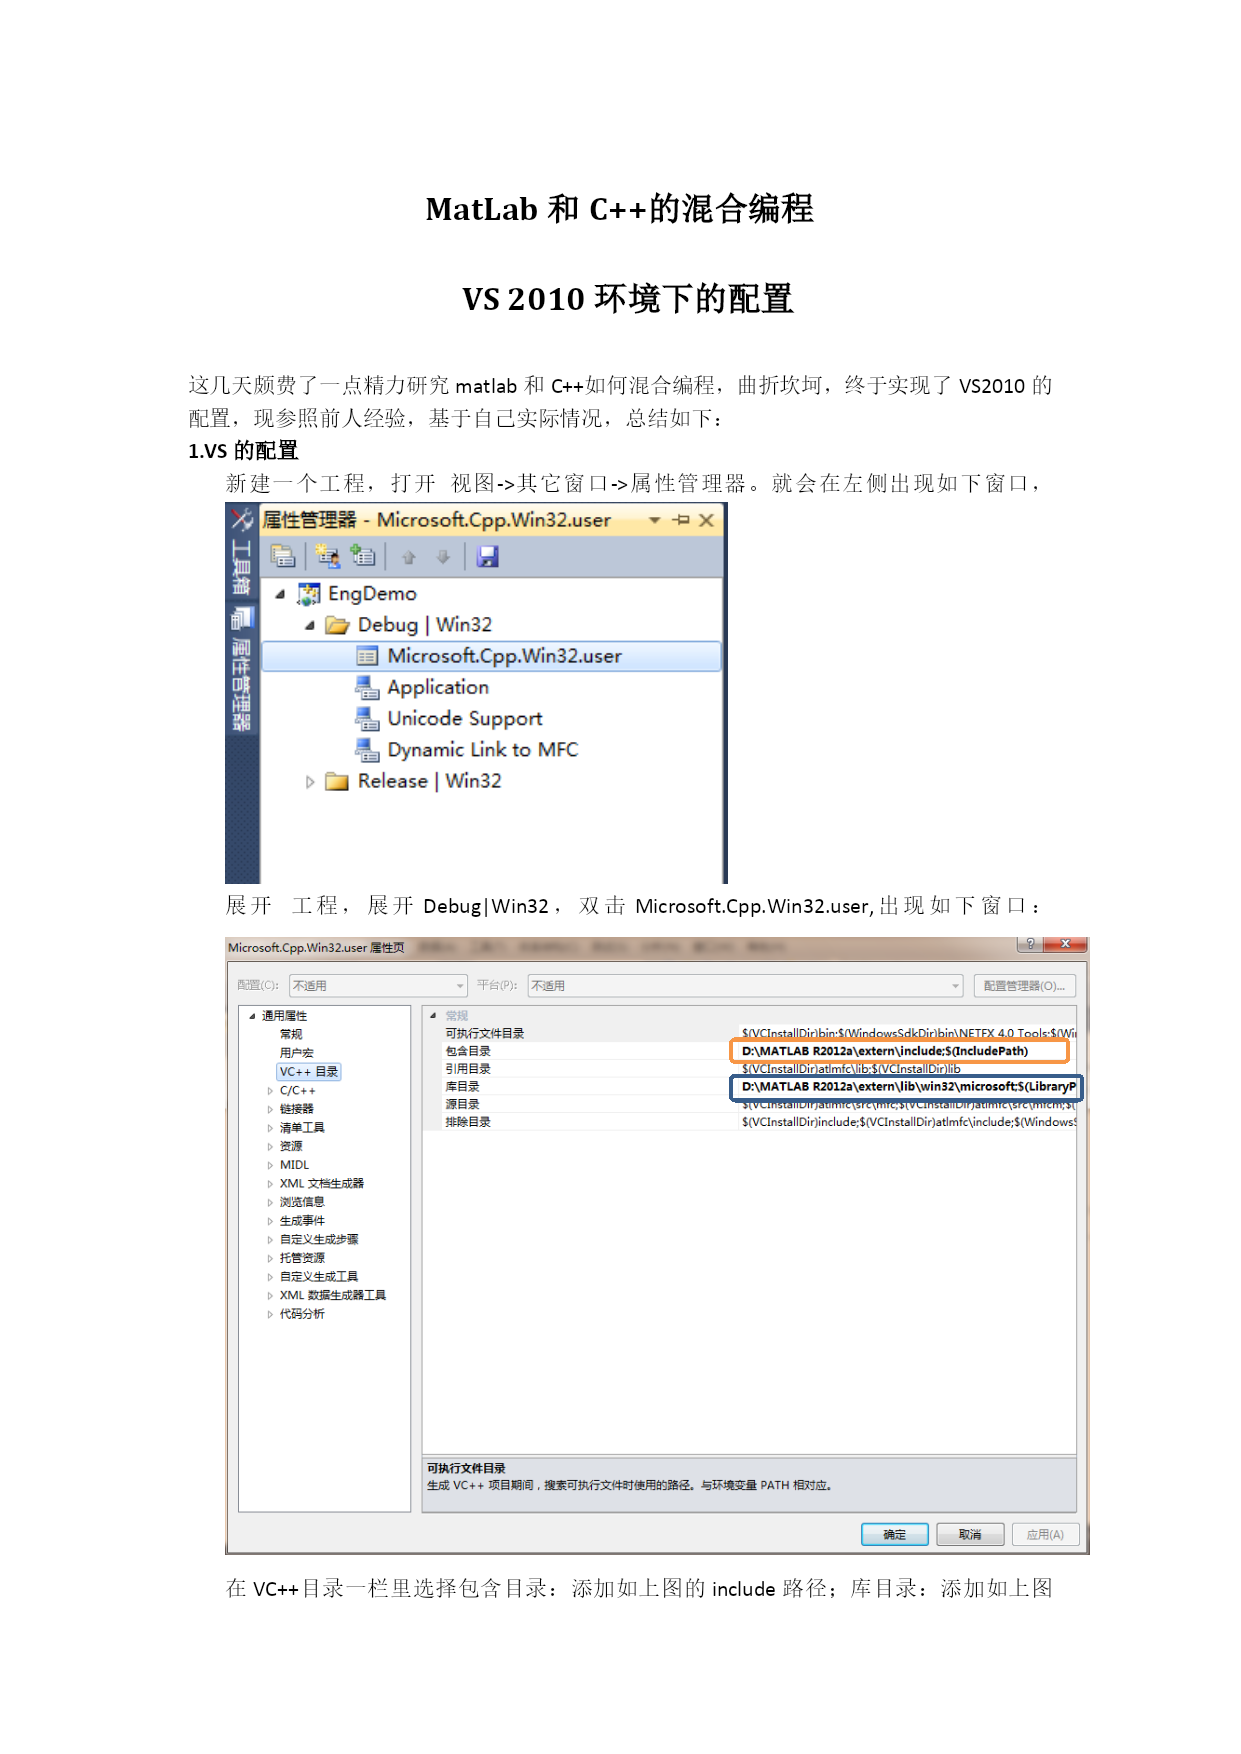Close the property pages dialog
1241x1754 pixels.
[1065, 944]
